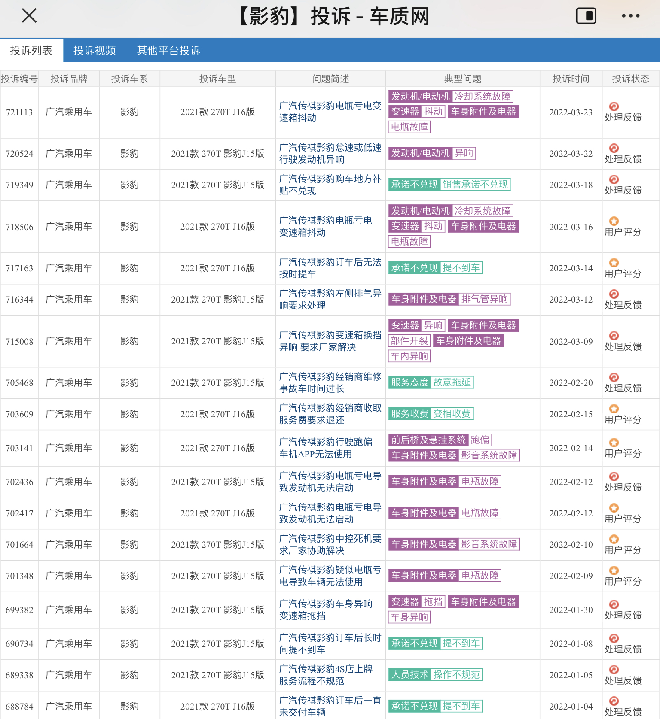Image resolution: width=660 pixels, height=719 pixels.
Task: Open complaint about 4S店上牌服务流程不规范
Action: click(326, 675)
